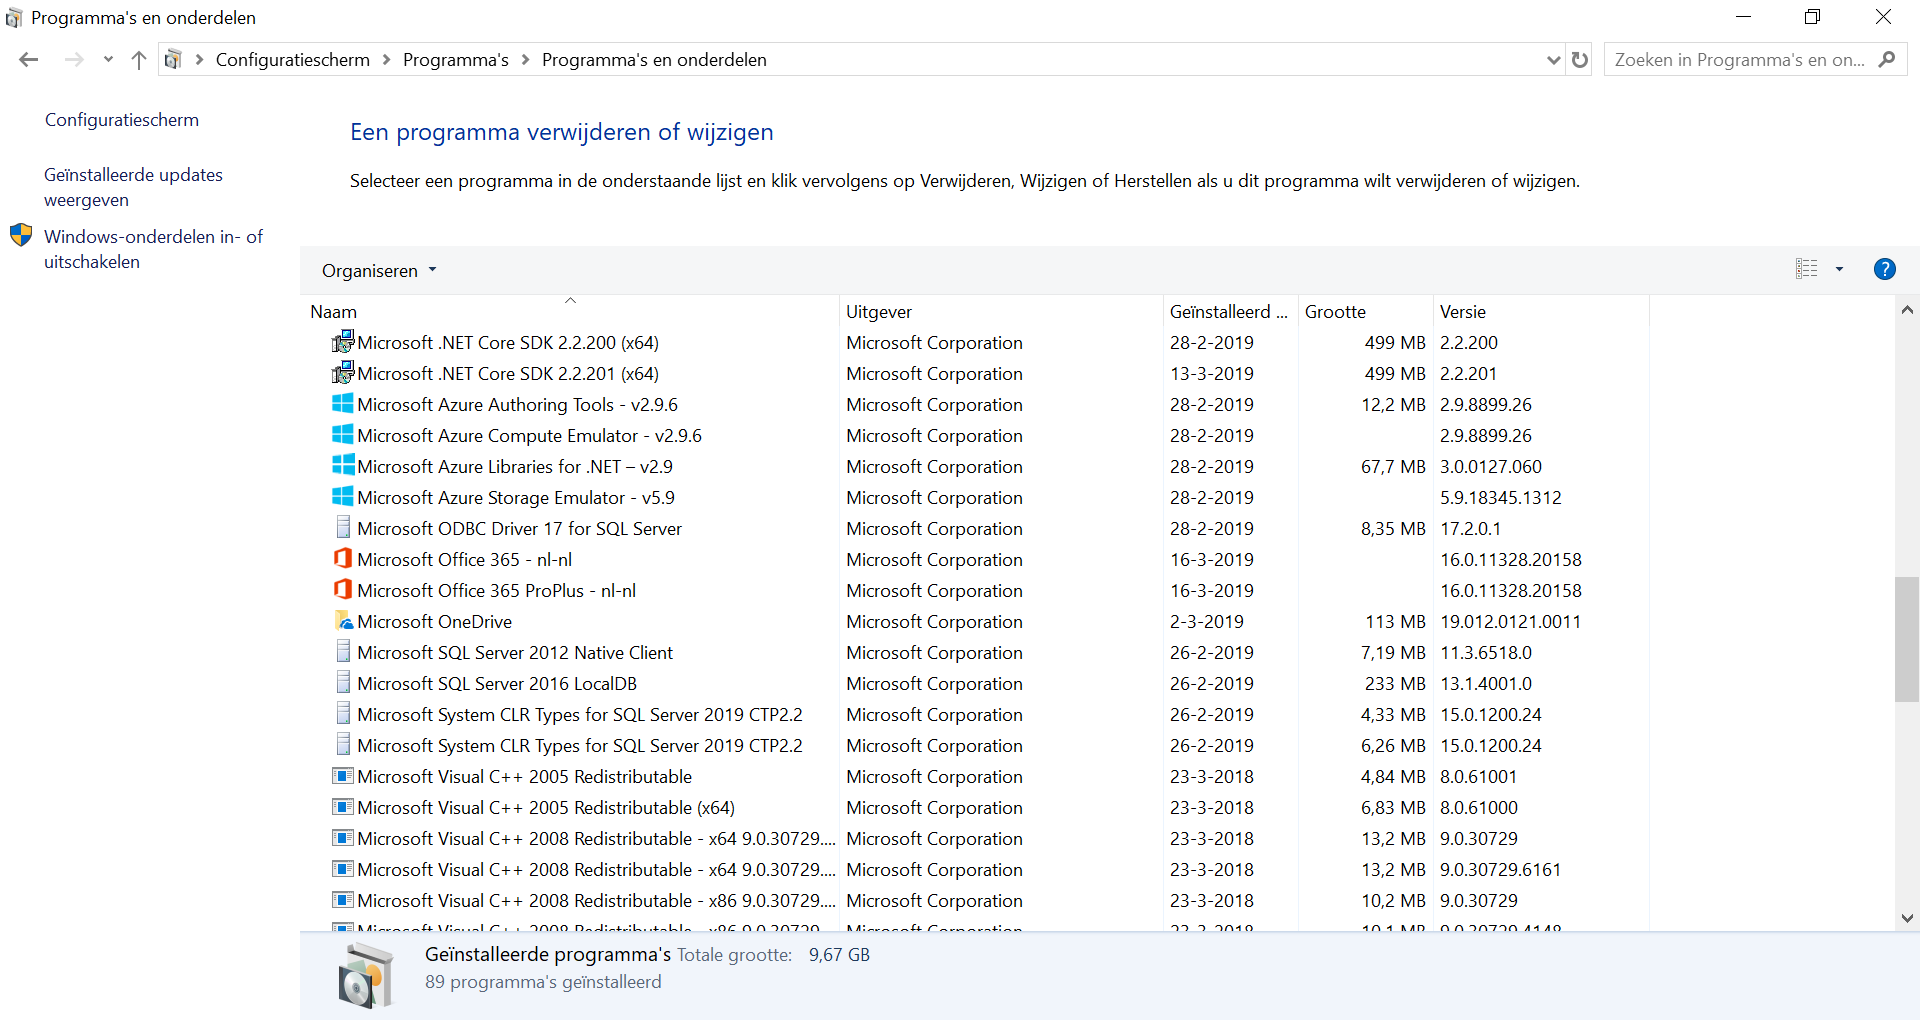This screenshot has width=1920, height=1020.
Task: Select Microsoft OneDrive row name
Action: click(x=434, y=621)
